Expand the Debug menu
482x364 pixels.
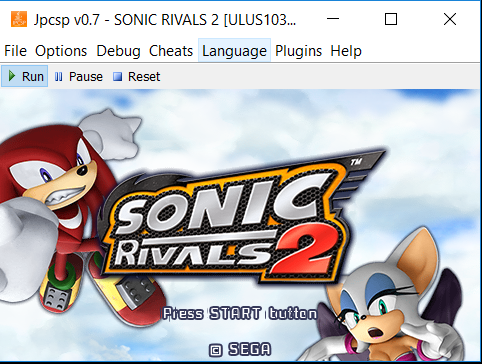point(118,51)
